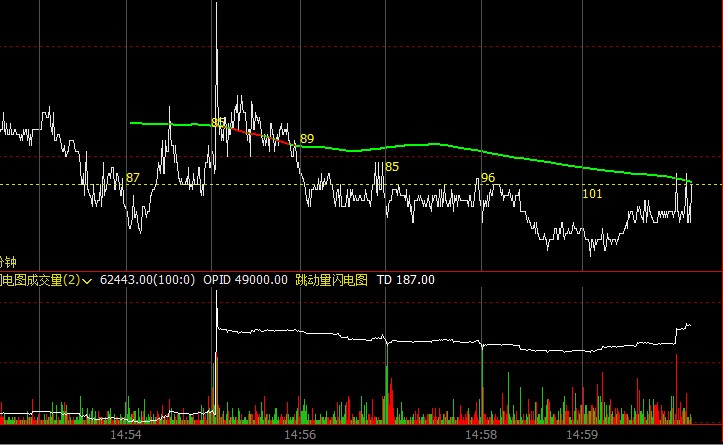This screenshot has width=723, height=445.
Task: Open the 闪电图成交量(2) indicator dropdown chevron
Action: pos(87,281)
